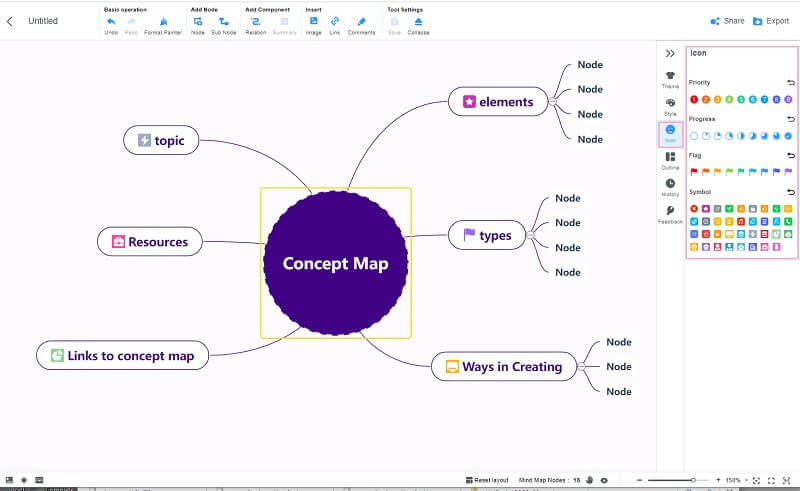Pick the red music note symbol icon
The width and height of the screenshot is (800, 491).
coord(741,222)
